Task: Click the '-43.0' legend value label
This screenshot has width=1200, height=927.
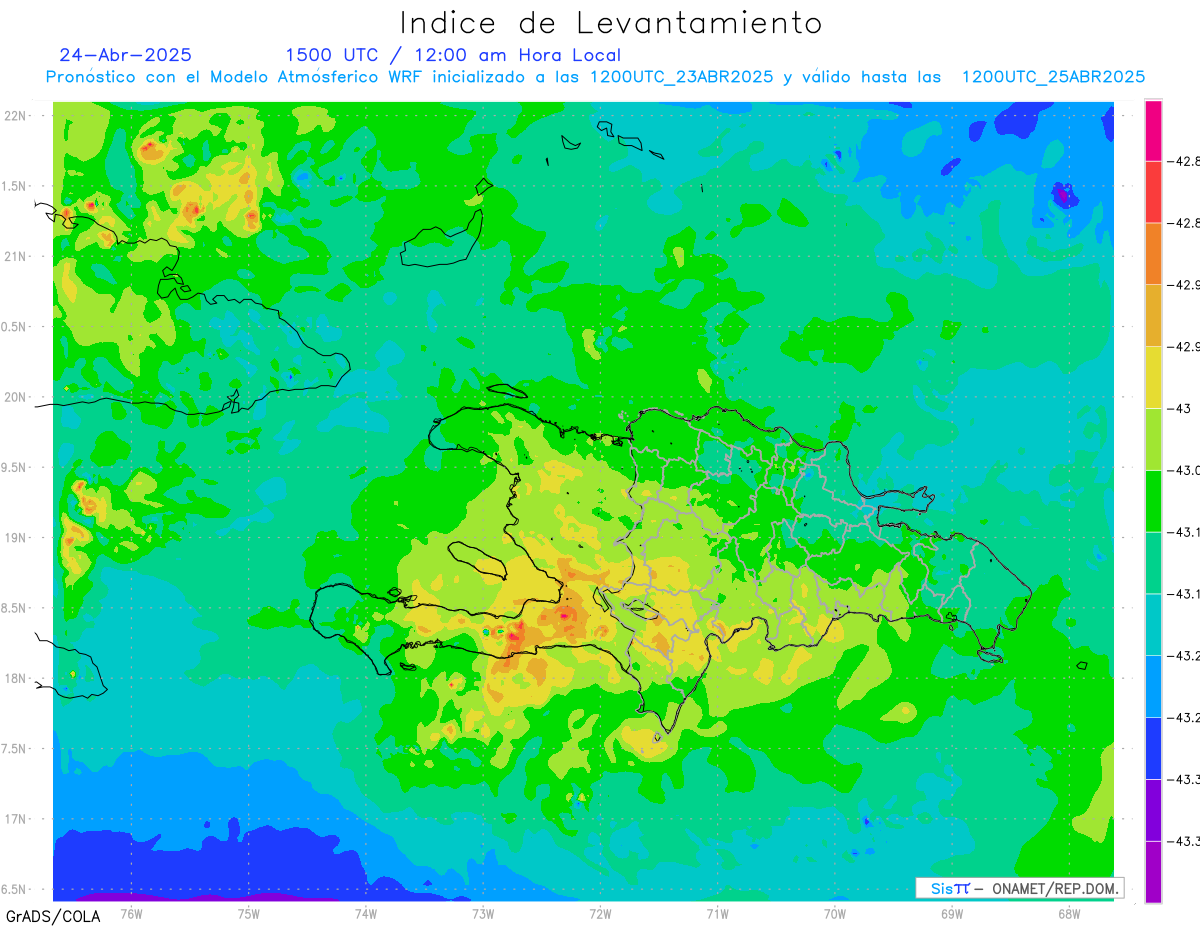Action: click(1185, 470)
